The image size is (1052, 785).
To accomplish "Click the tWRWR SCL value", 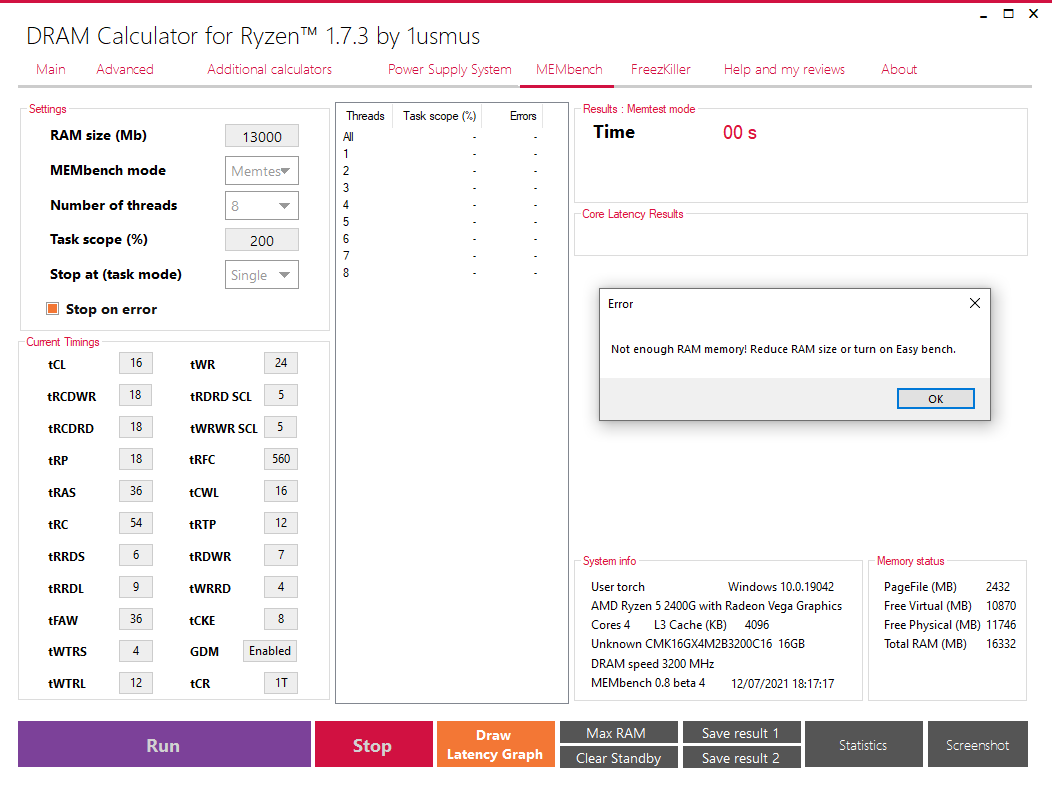I will [281, 427].
